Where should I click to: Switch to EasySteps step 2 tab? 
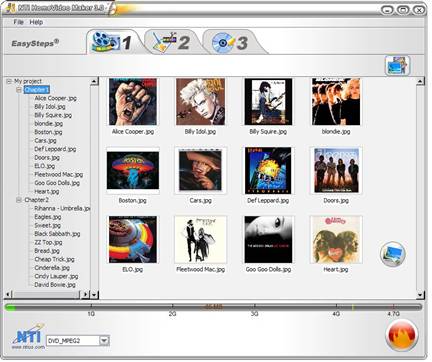tap(172, 42)
